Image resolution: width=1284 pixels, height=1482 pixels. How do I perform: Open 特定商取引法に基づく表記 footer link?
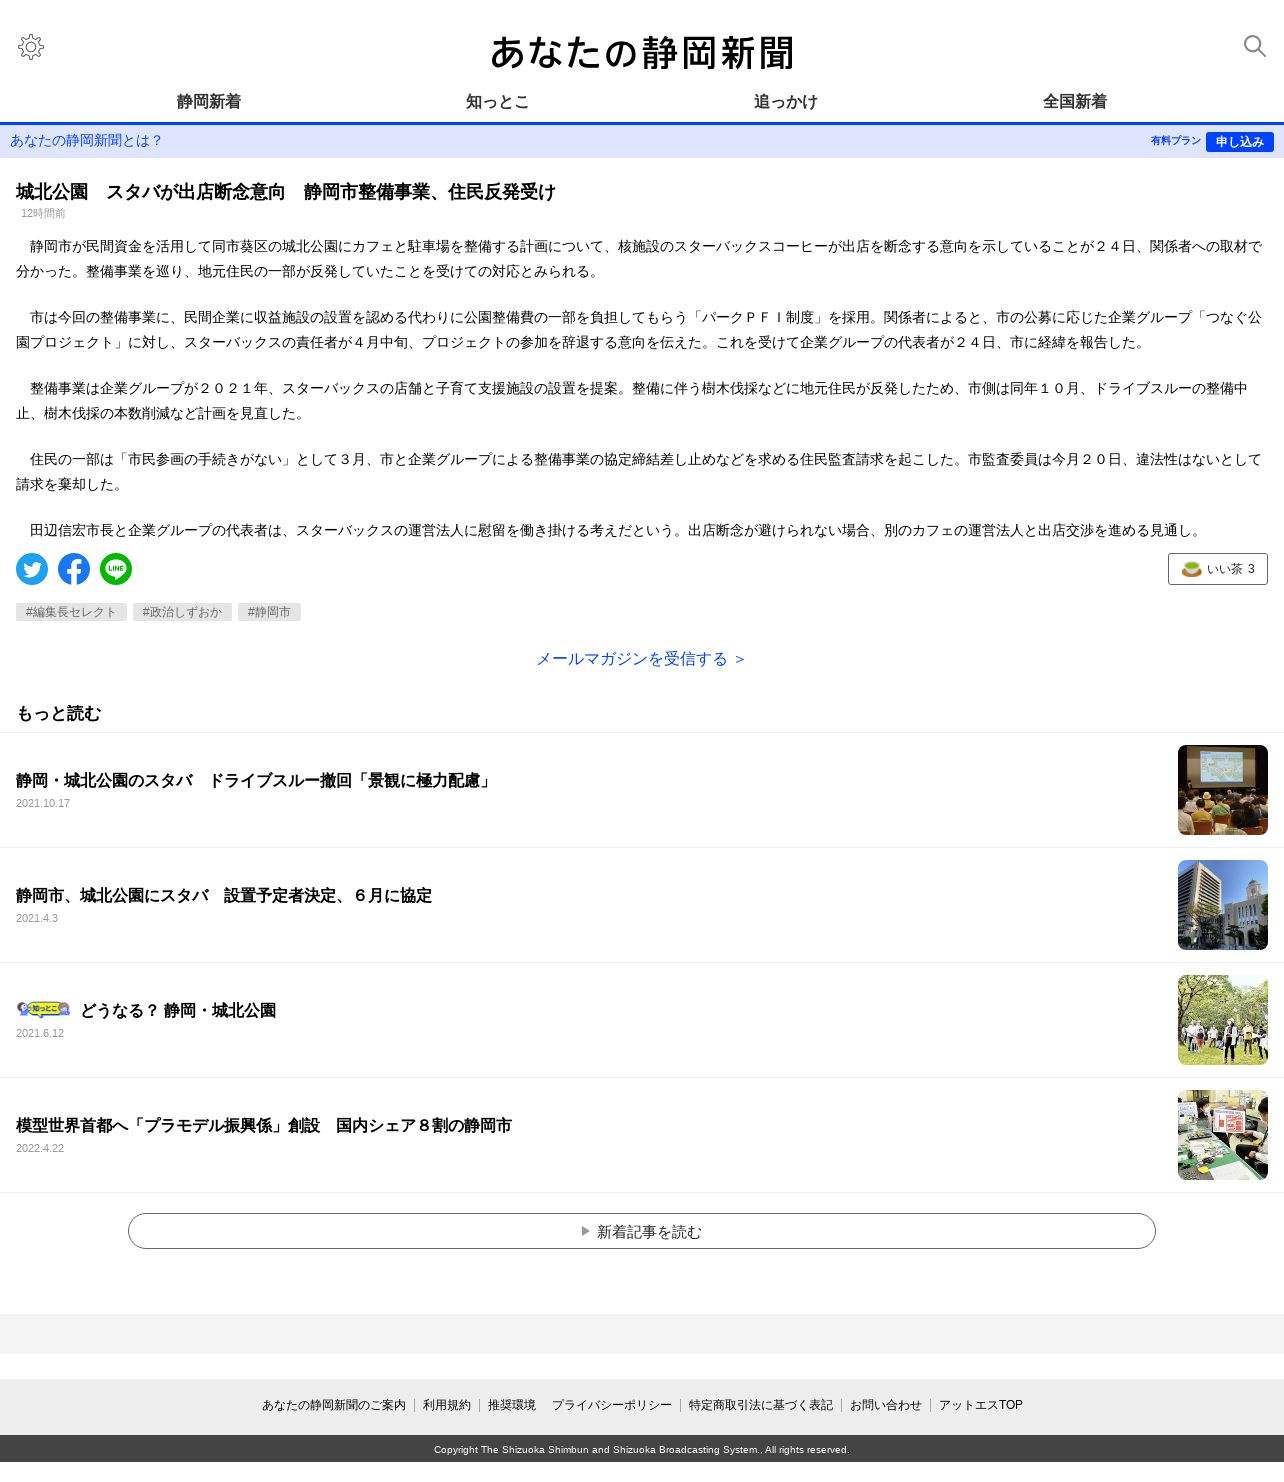coord(761,1405)
